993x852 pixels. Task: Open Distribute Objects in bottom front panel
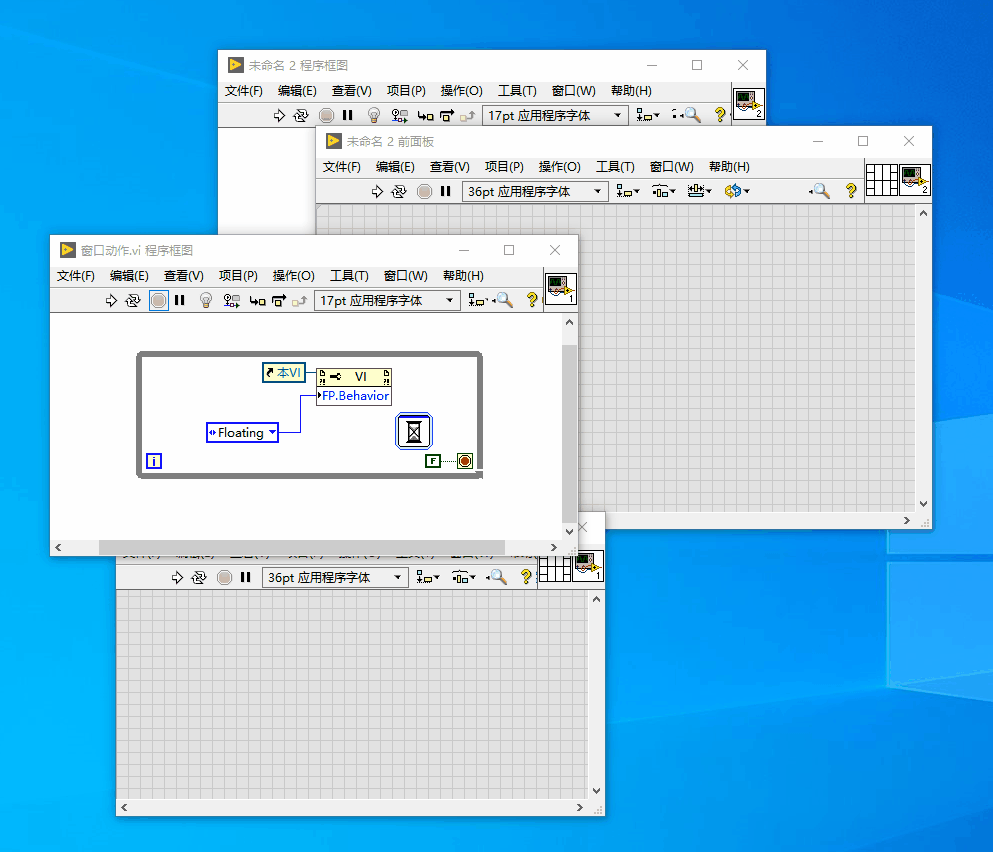tap(464, 577)
